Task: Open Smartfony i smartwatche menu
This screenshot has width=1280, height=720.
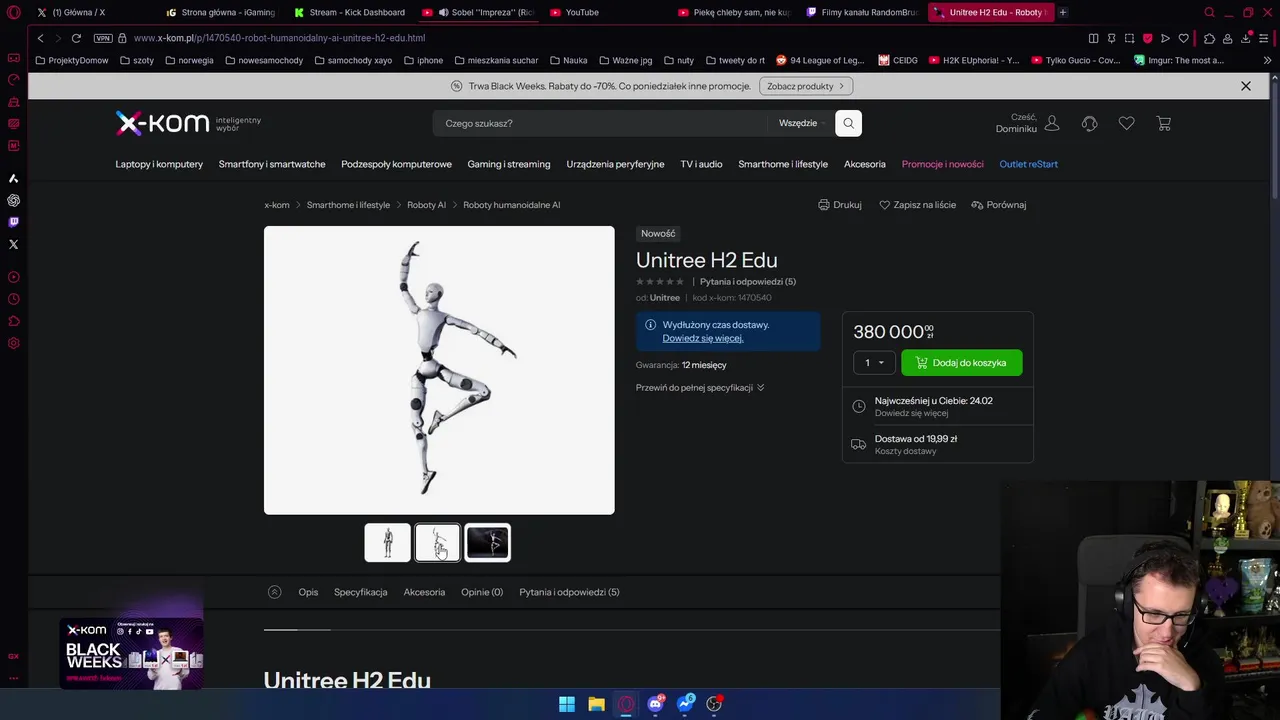Action: coord(272,164)
